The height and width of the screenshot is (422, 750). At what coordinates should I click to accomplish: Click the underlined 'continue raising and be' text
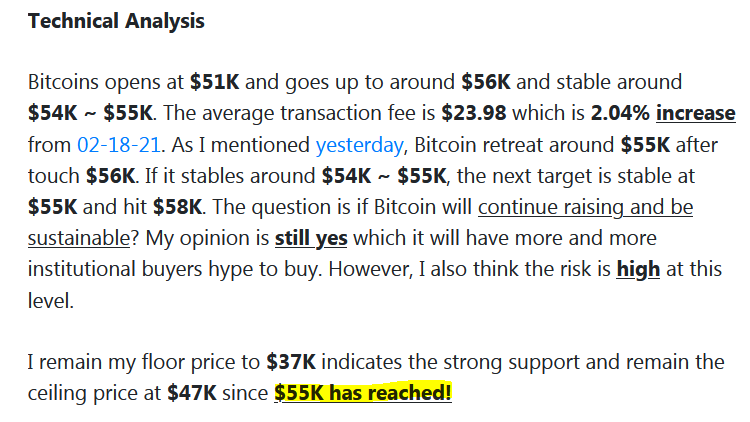pos(585,207)
